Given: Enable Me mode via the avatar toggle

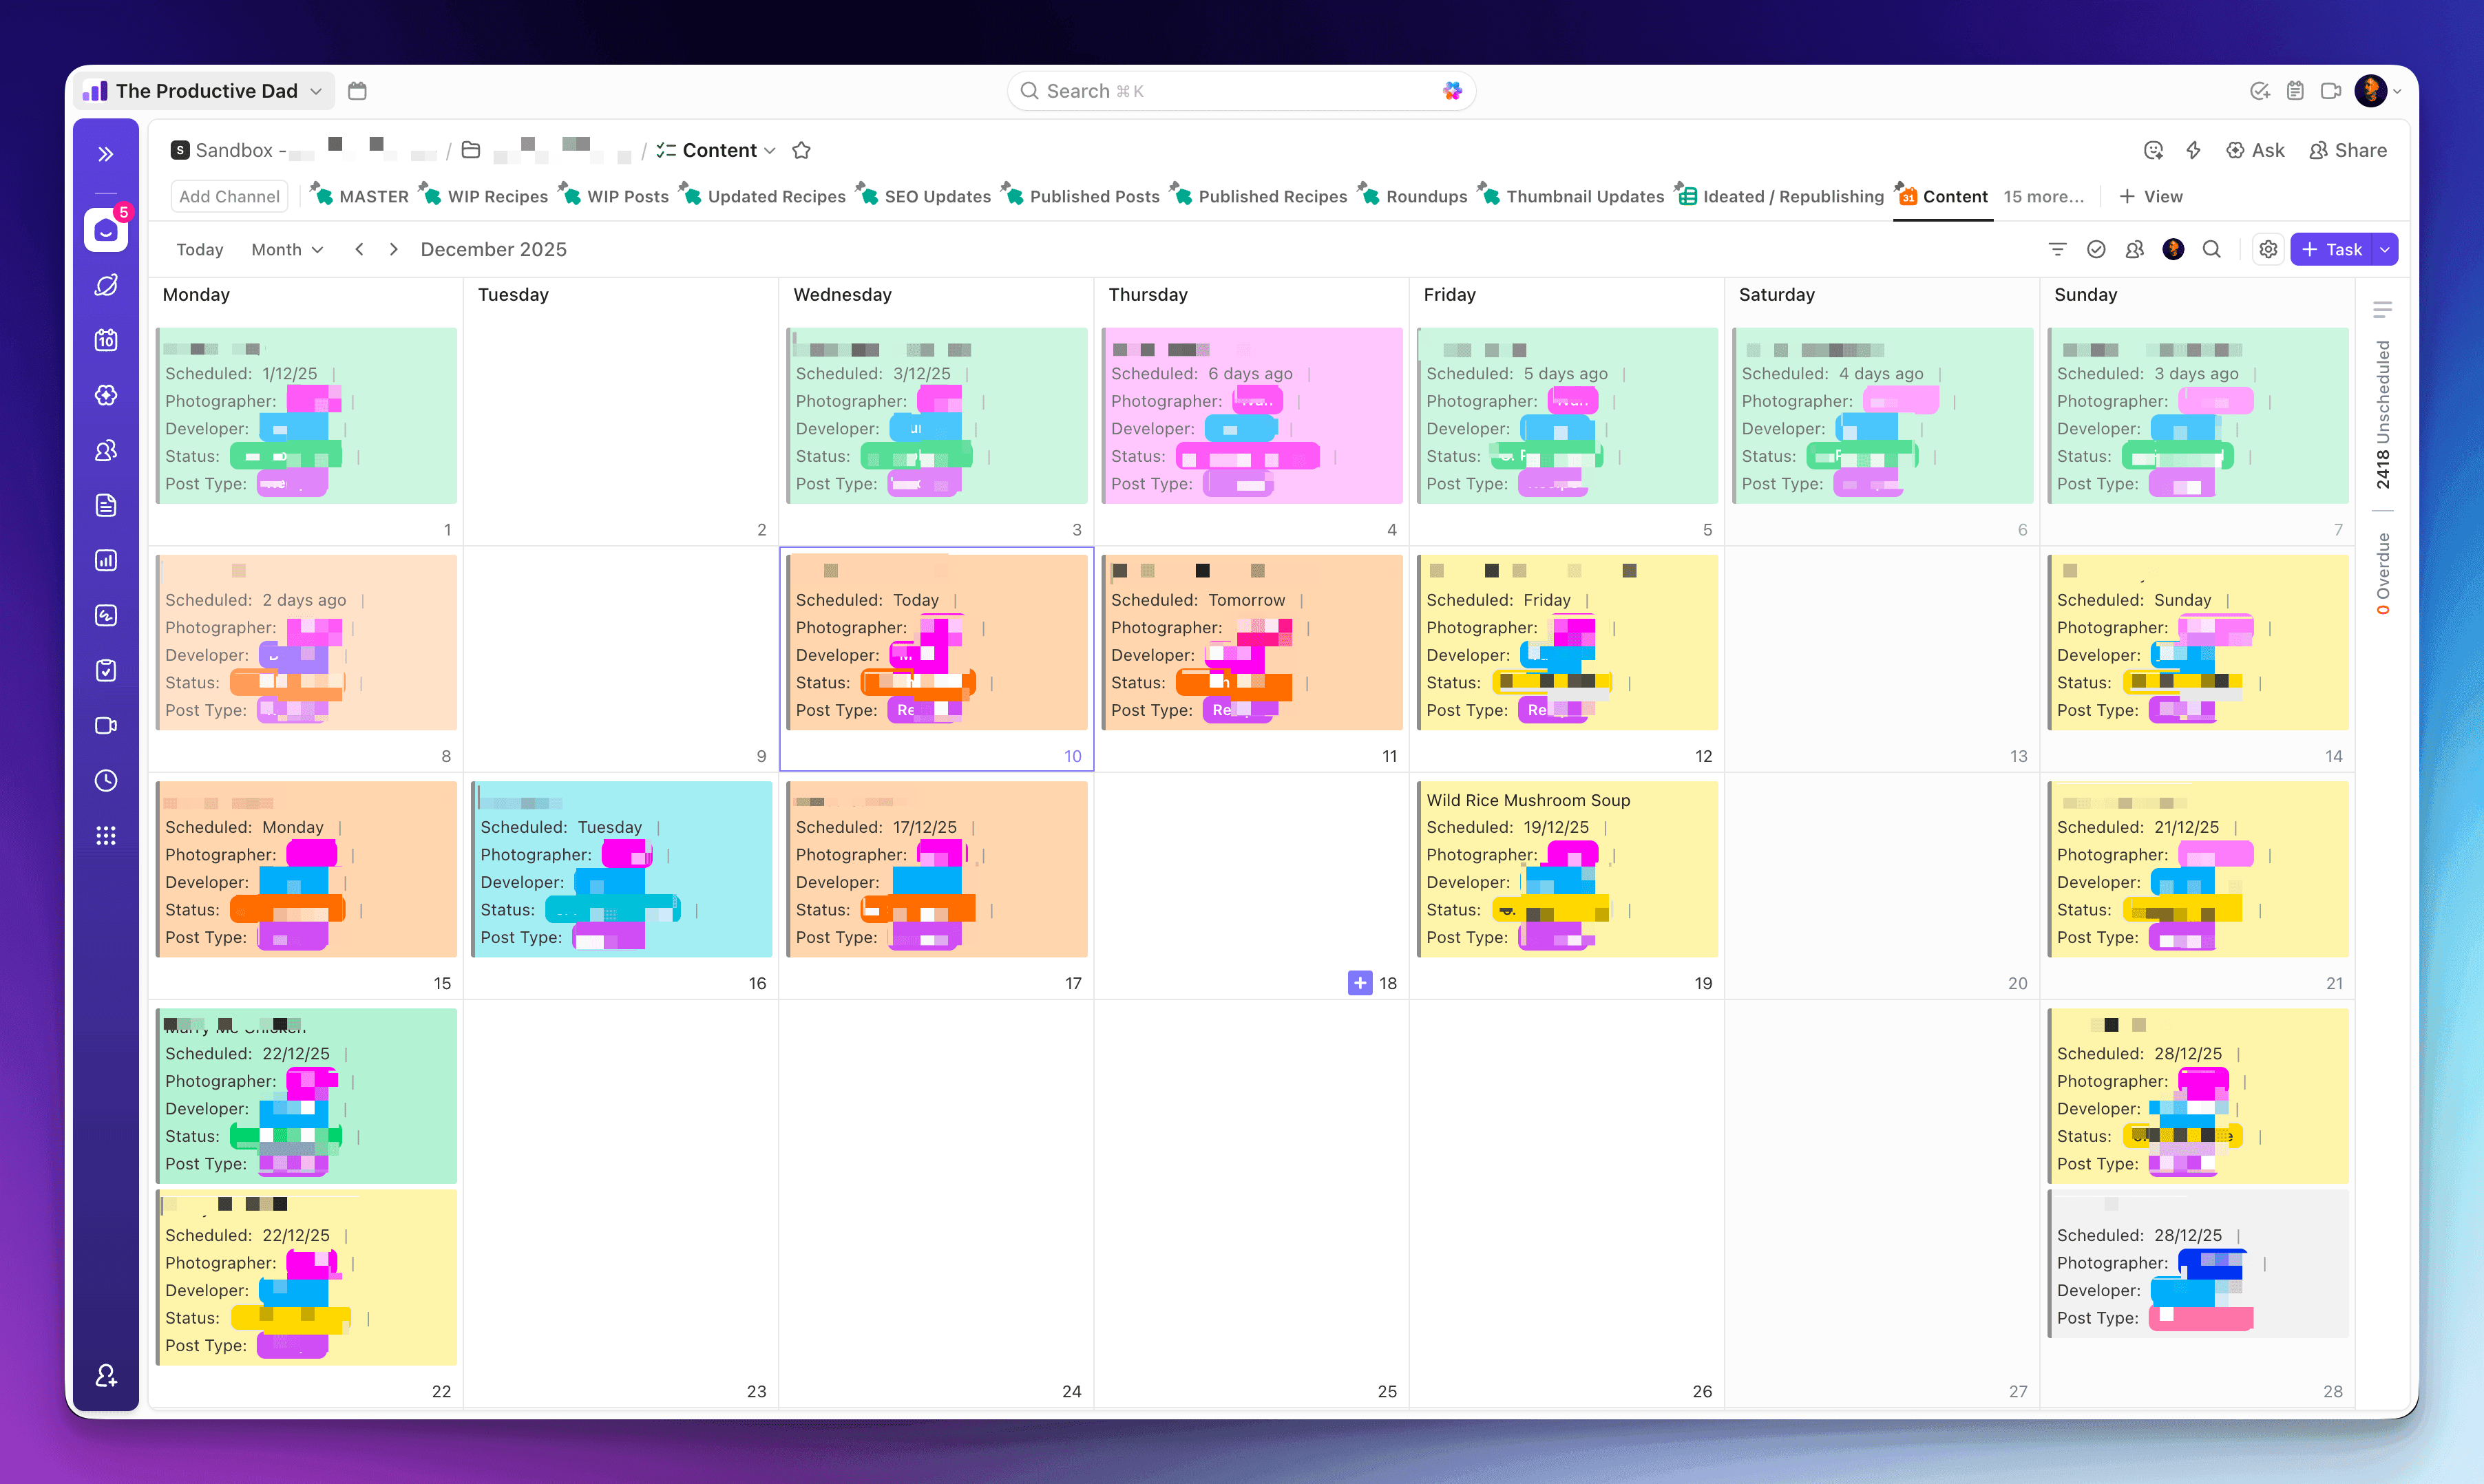Looking at the screenshot, I should [2173, 249].
